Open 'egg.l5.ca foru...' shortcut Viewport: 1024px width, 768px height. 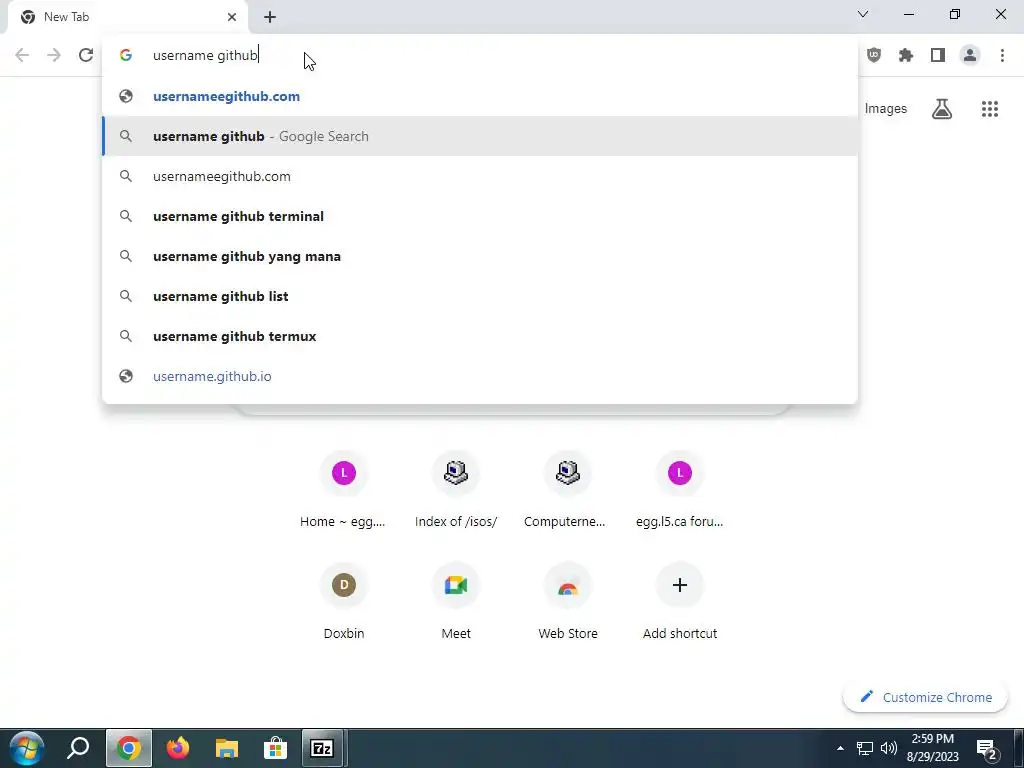(680, 490)
